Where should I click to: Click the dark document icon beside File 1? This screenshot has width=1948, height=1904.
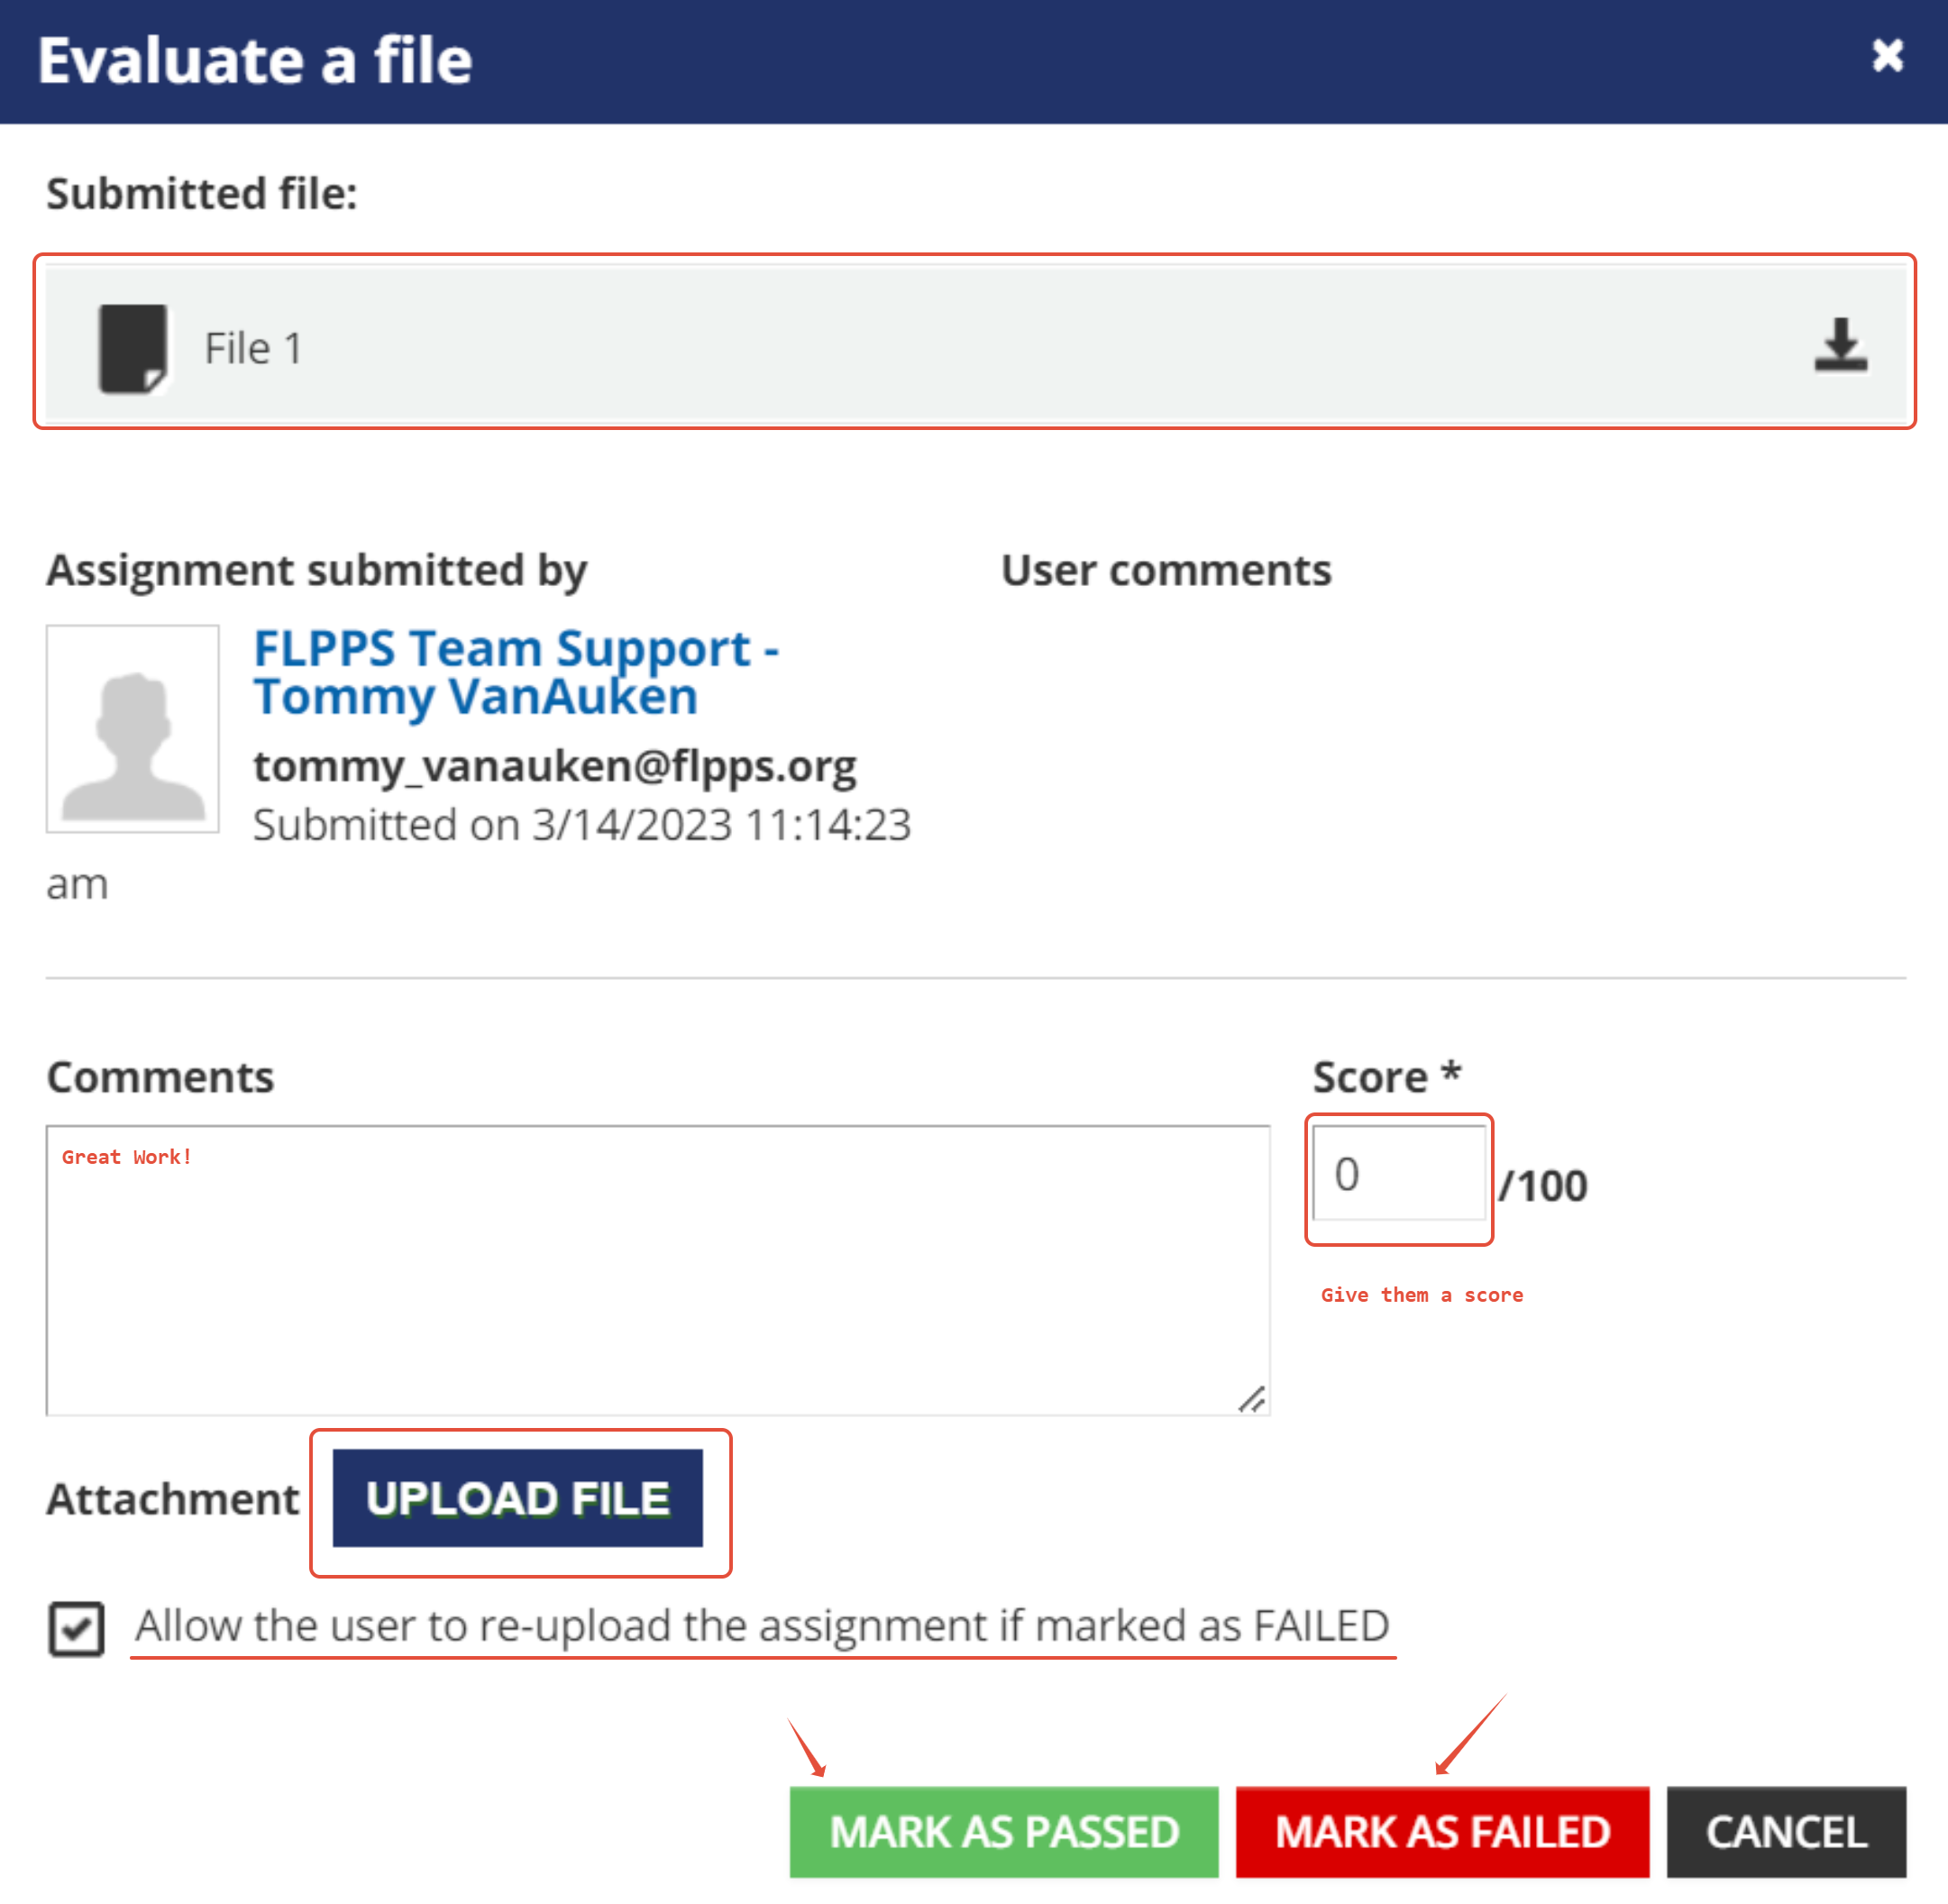[132, 348]
